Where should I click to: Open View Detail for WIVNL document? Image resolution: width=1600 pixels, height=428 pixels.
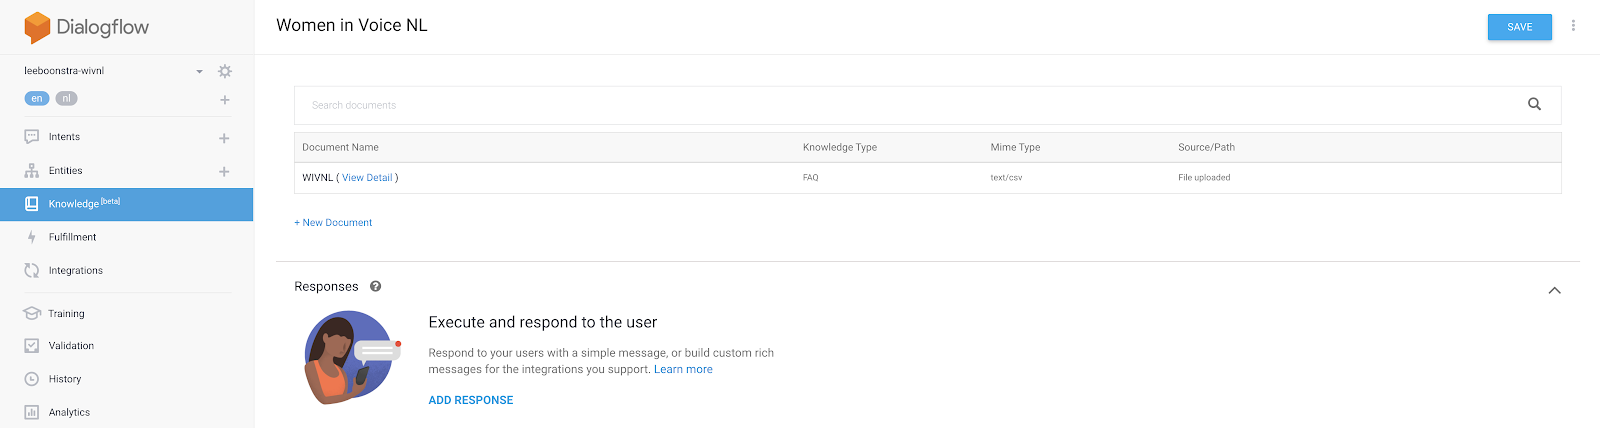pos(367,178)
